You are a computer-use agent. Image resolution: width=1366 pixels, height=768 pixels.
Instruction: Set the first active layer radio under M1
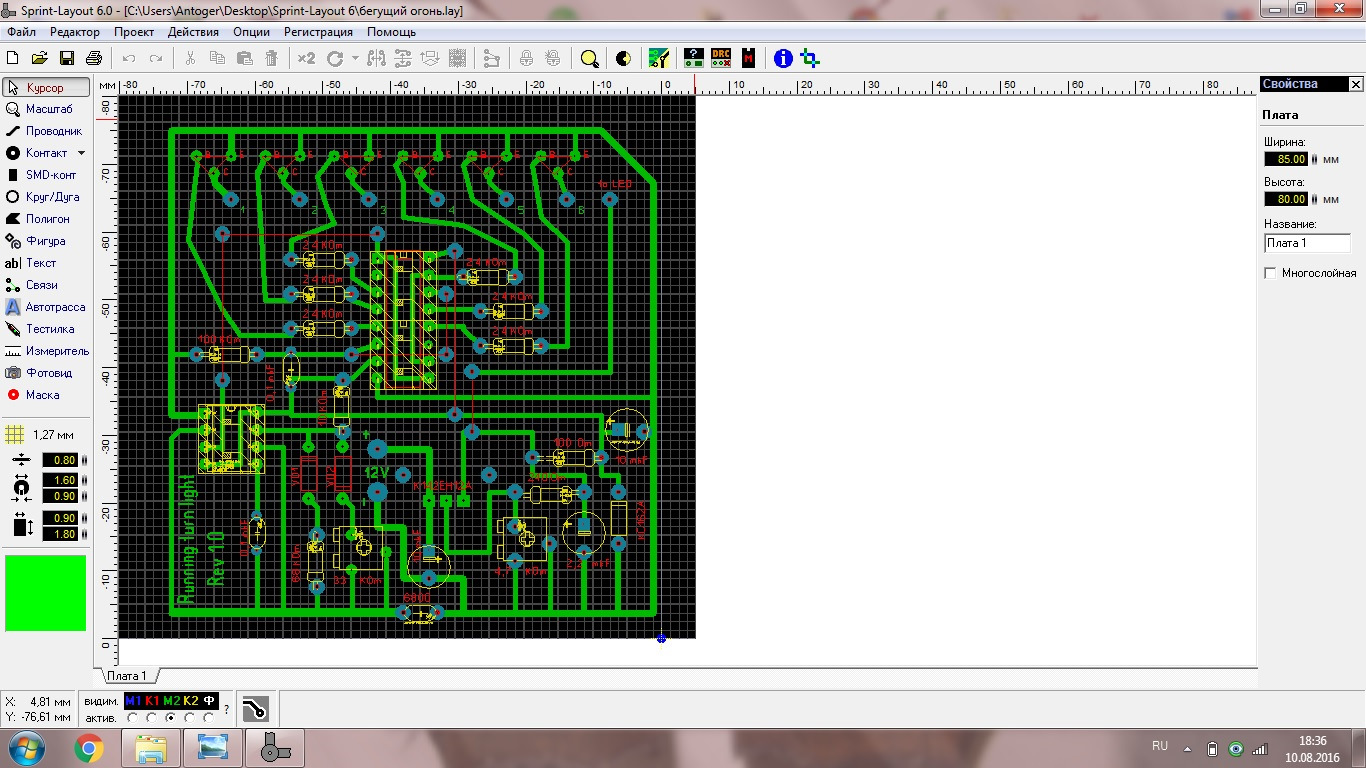click(132, 717)
